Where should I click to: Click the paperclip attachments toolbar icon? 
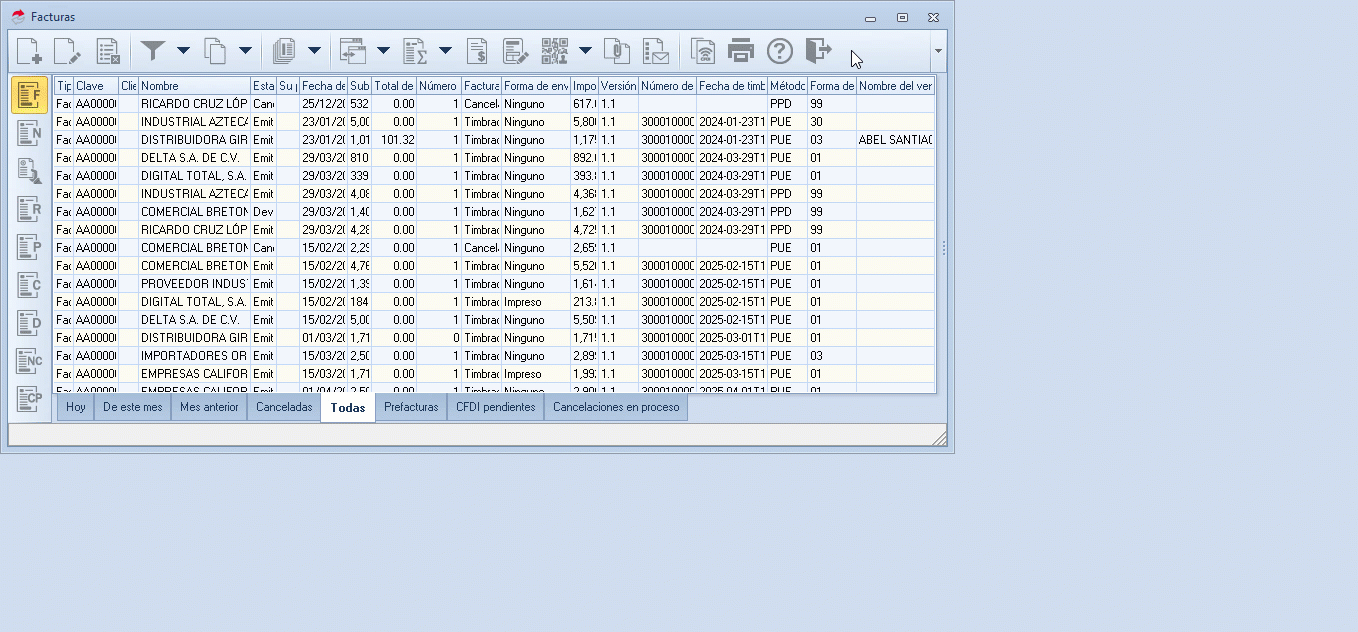[x=618, y=51]
